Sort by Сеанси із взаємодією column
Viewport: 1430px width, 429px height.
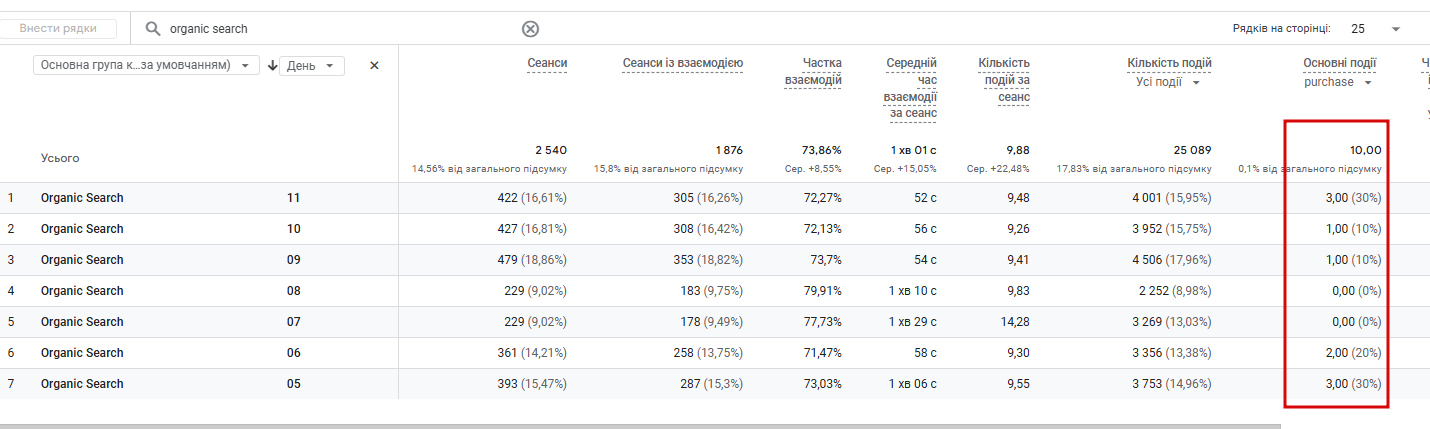click(x=682, y=63)
